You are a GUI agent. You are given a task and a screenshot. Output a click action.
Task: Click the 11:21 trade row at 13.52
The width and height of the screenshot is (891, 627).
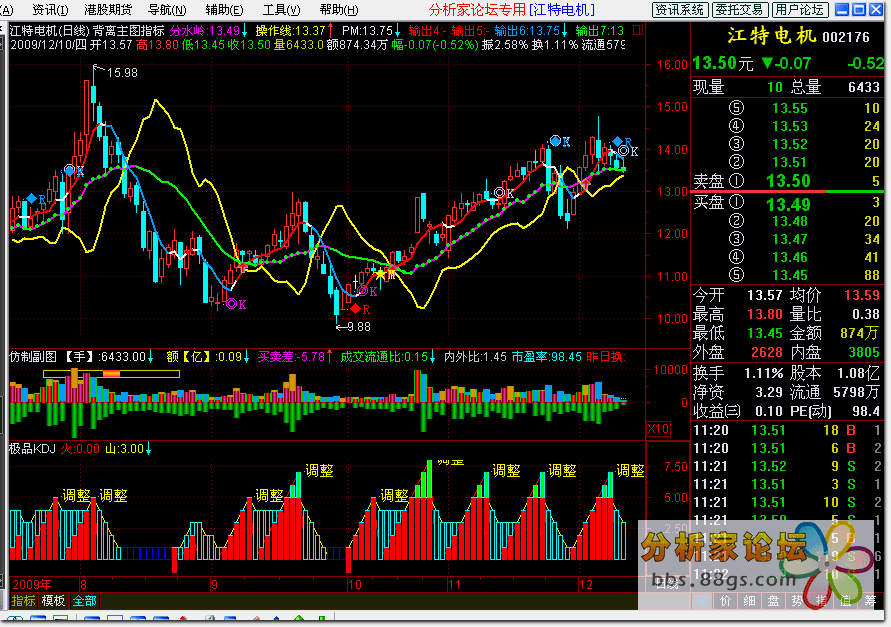[x=786, y=466]
